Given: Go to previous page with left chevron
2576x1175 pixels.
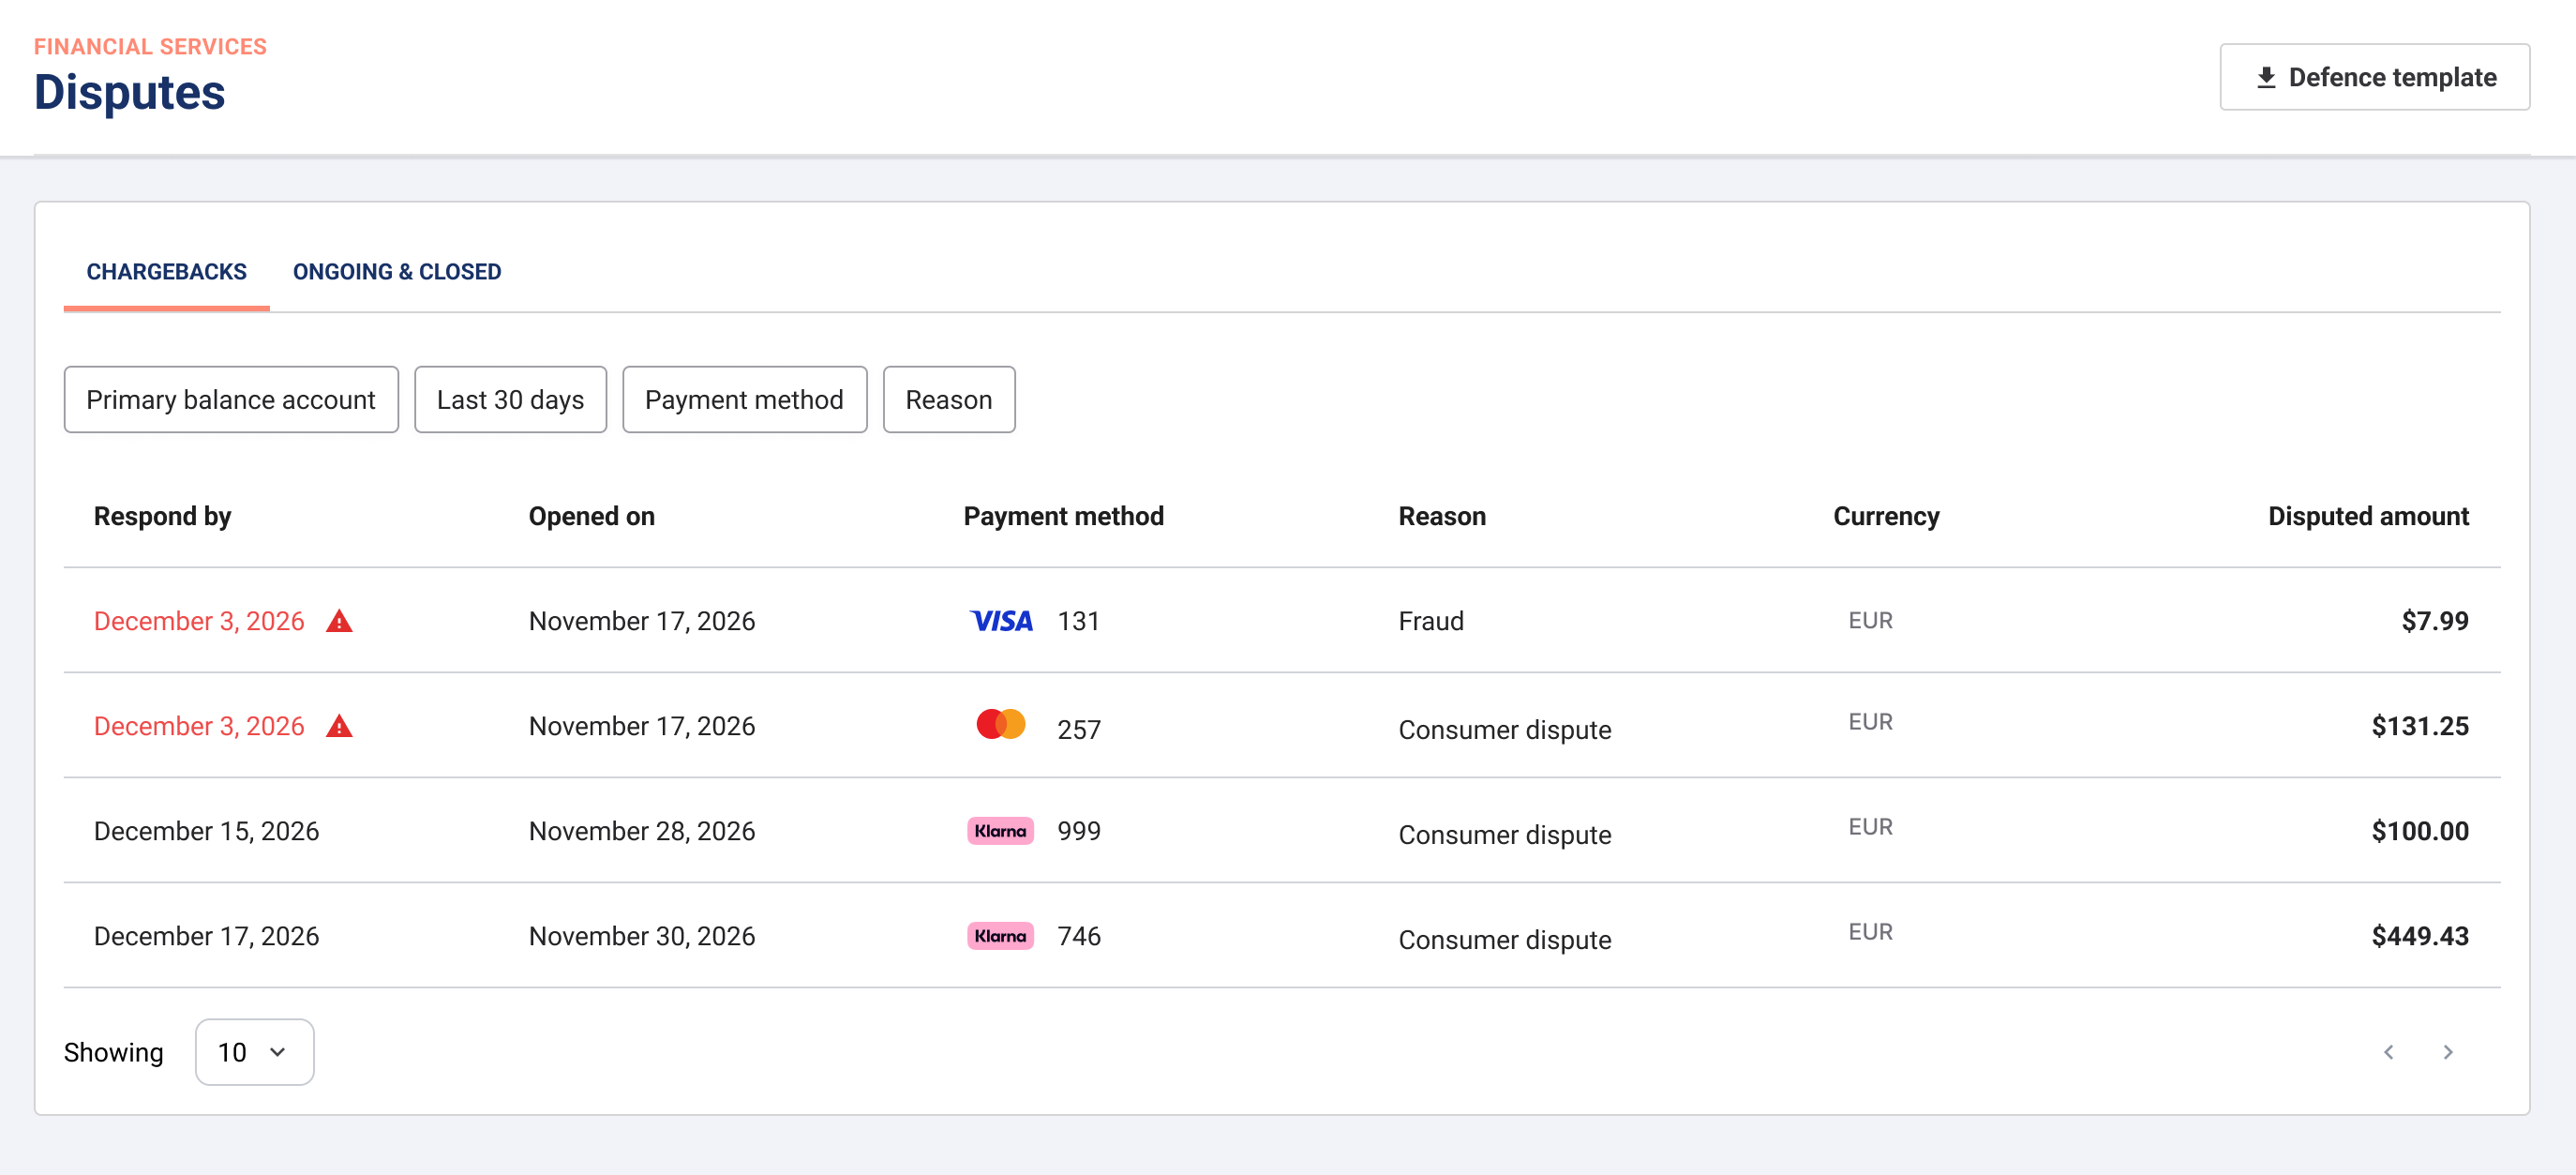Looking at the screenshot, I should click(x=2388, y=1052).
